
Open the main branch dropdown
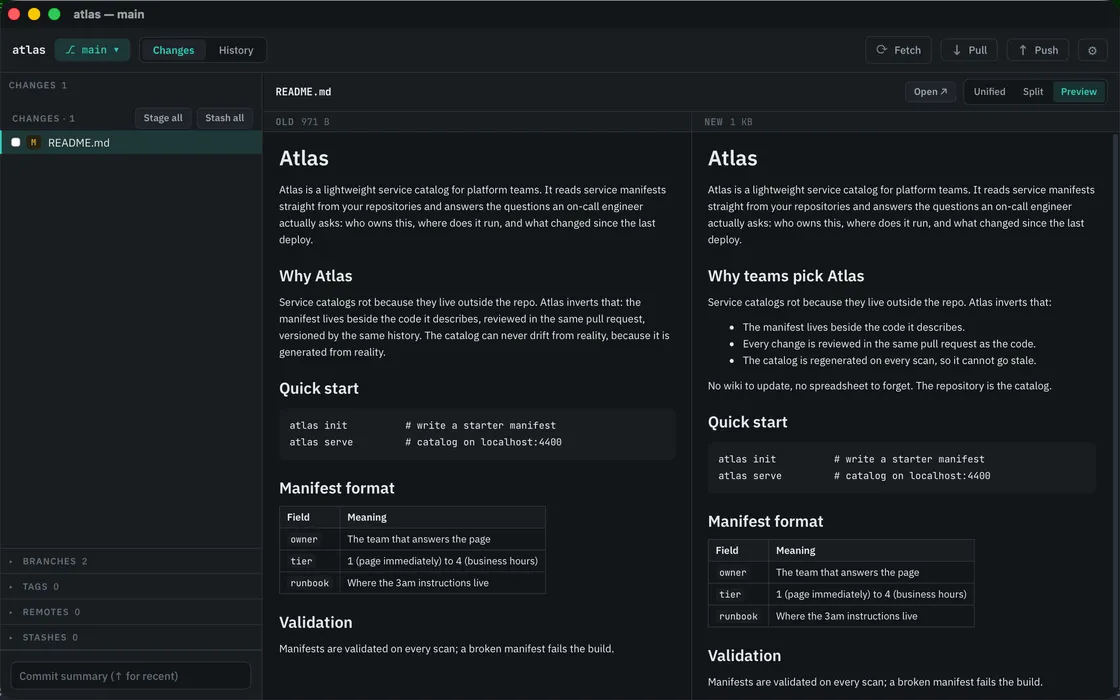pos(92,50)
